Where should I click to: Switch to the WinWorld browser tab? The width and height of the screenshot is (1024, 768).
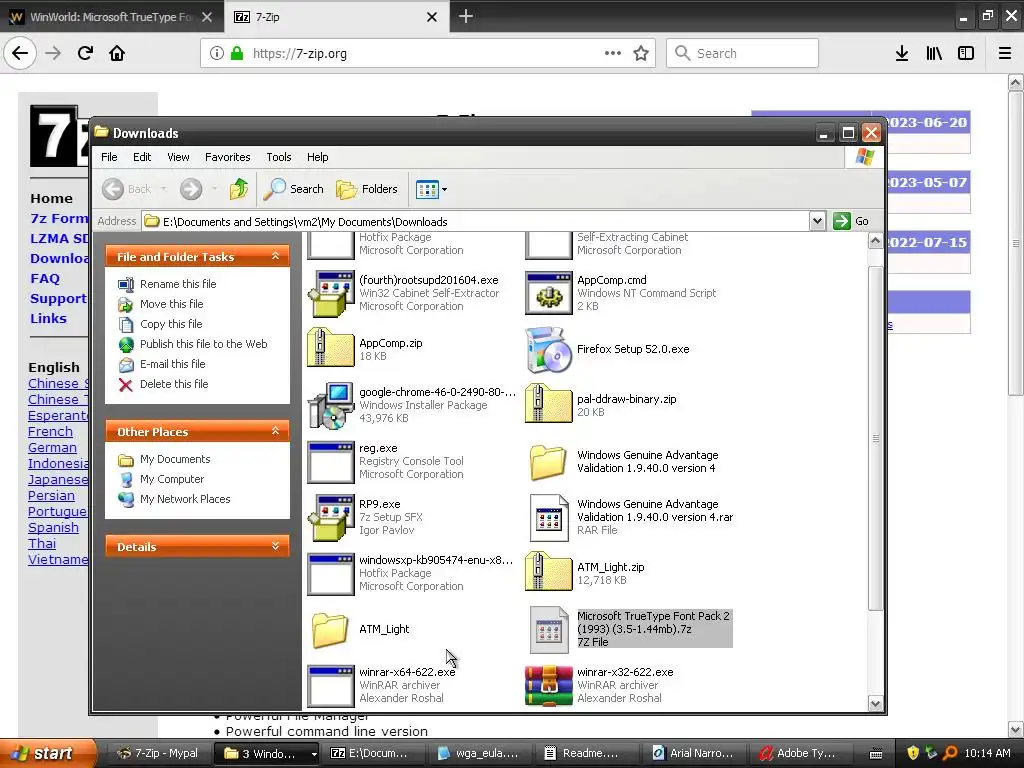point(111,16)
